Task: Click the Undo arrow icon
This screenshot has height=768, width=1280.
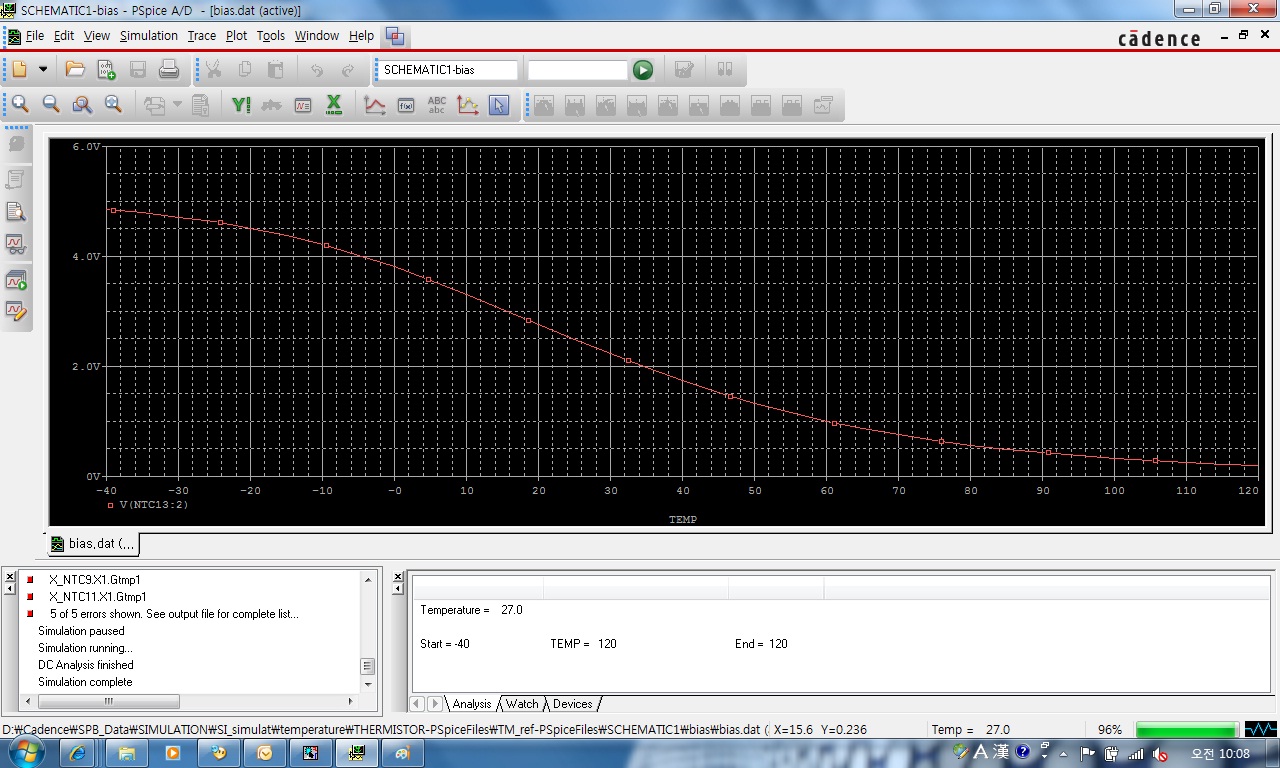Action: click(317, 70)
